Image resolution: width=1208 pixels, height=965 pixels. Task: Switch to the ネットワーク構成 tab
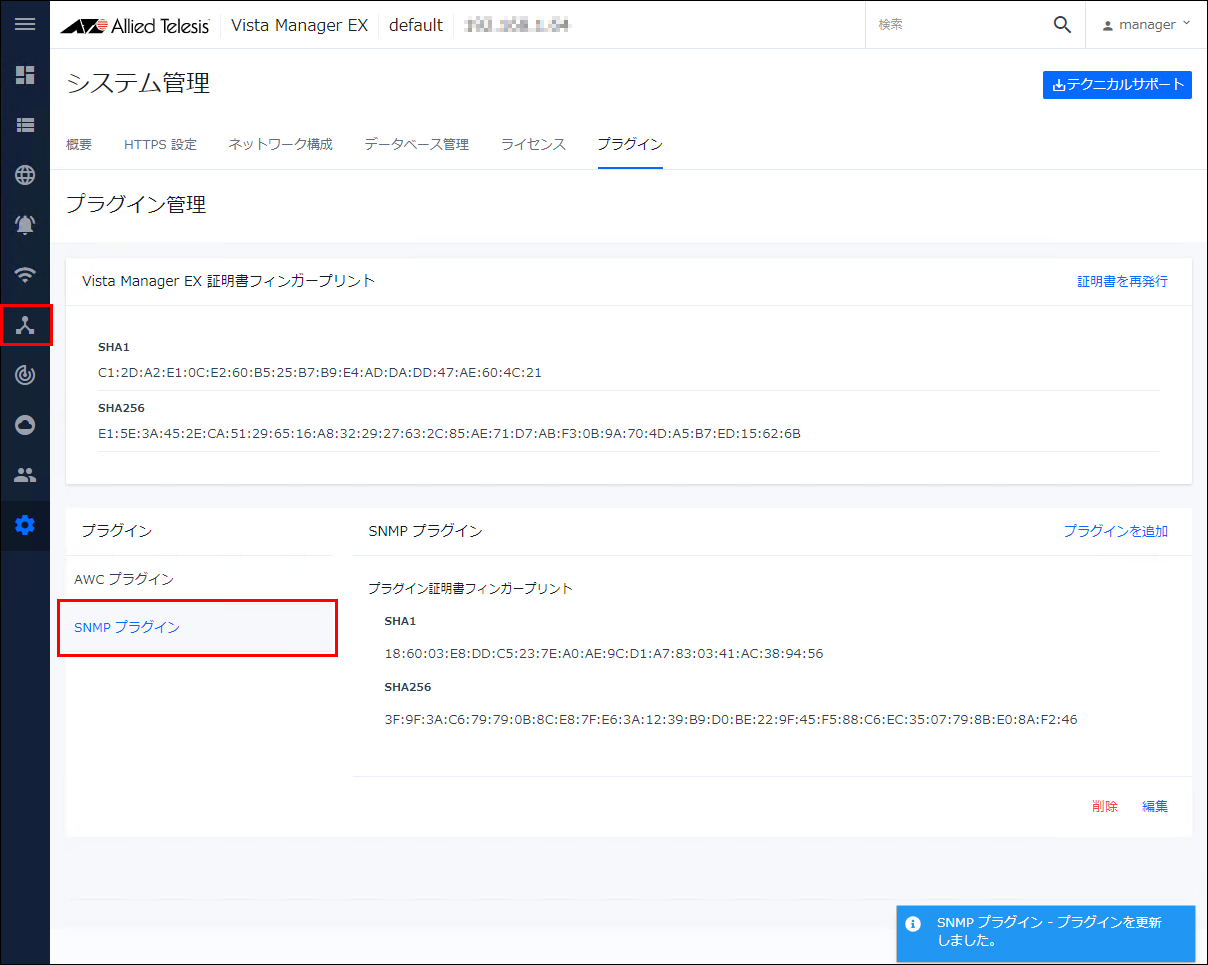pos(280,144)
